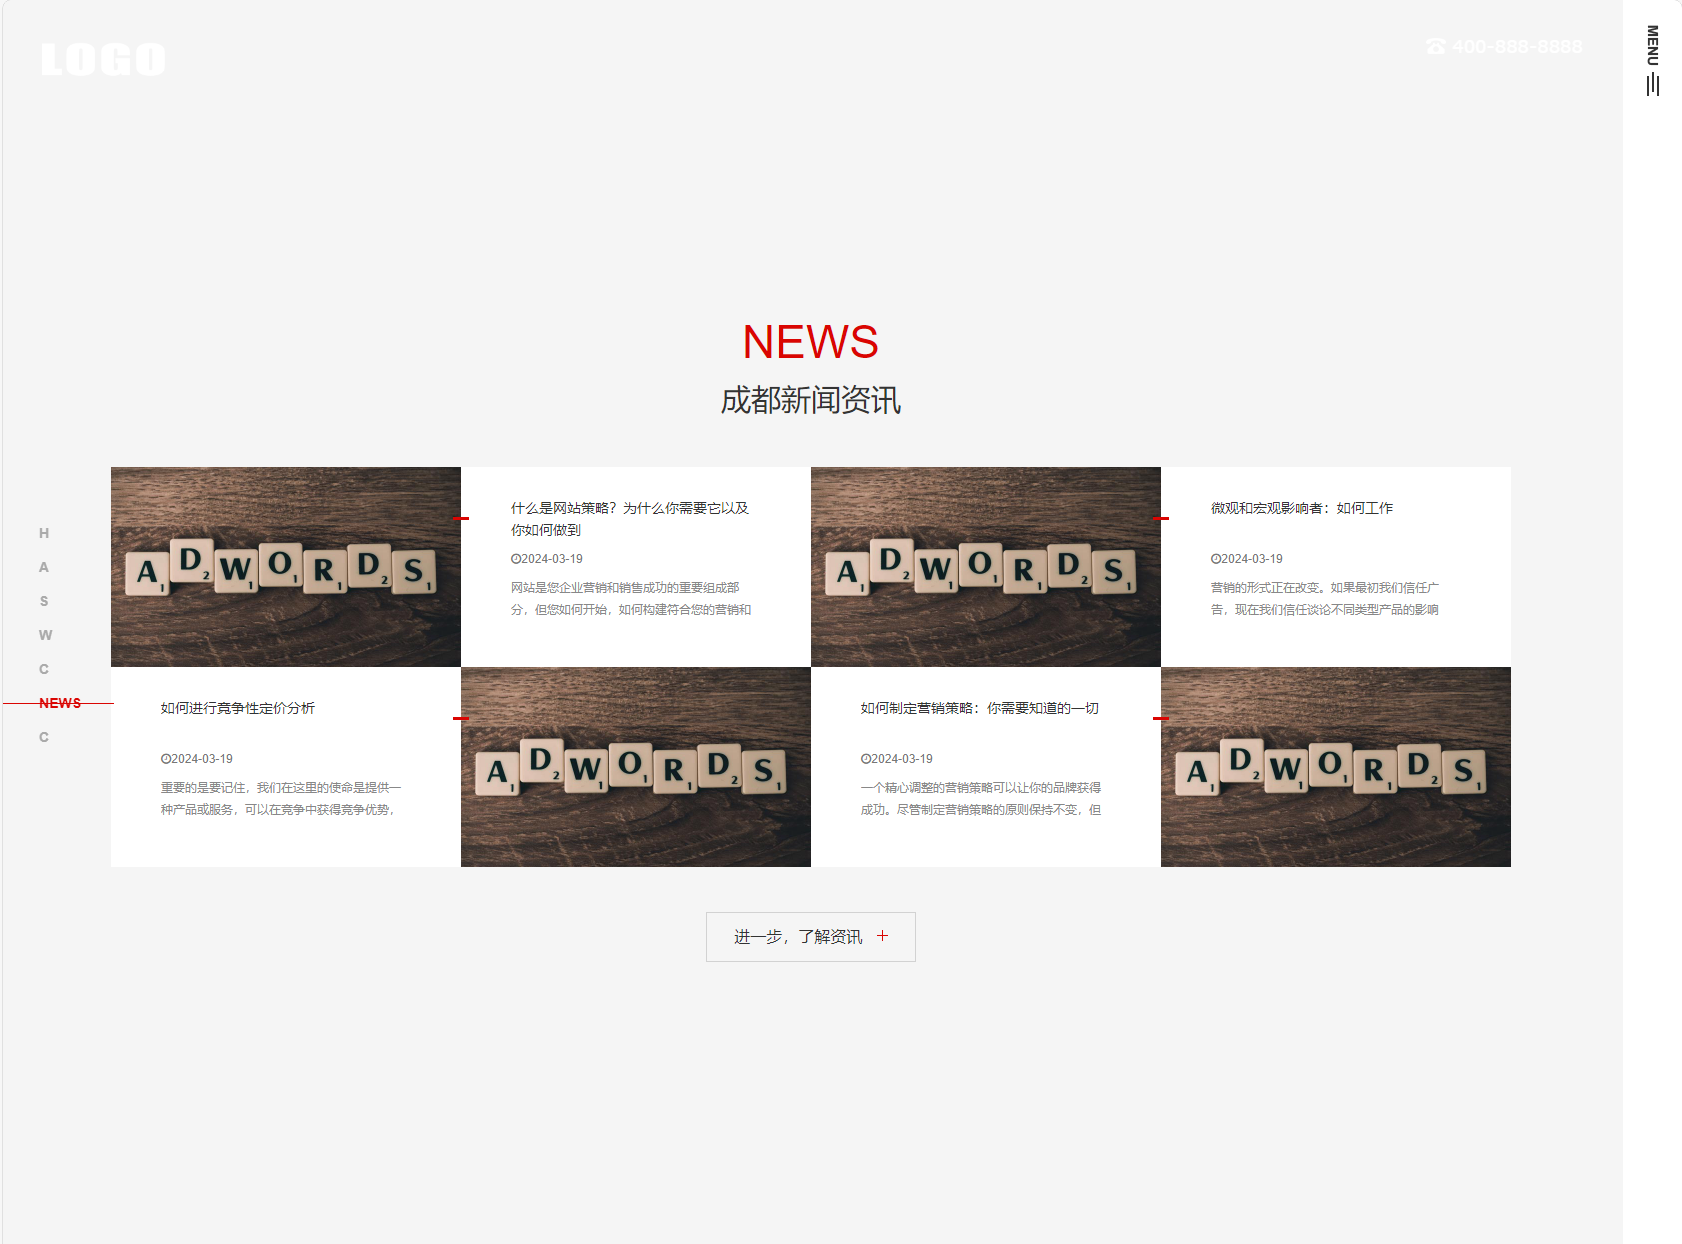Screen dimensions: 1682x1244
Task: Select the H item in side navigation
Action: (44, 533)
